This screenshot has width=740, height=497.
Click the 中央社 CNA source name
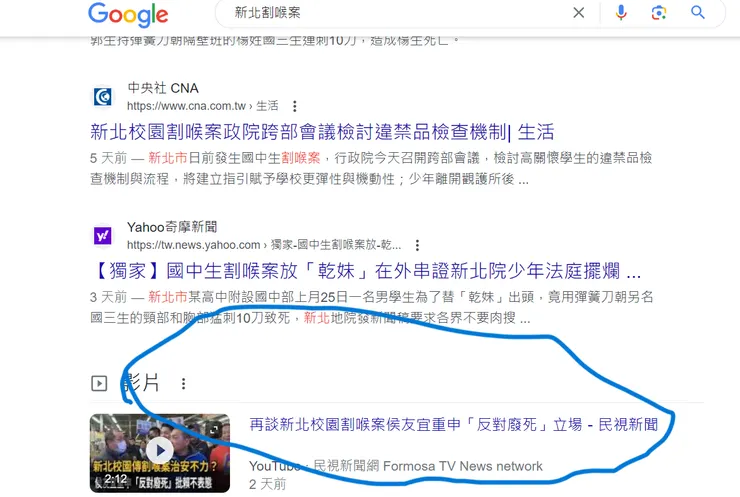pos(163,88)
